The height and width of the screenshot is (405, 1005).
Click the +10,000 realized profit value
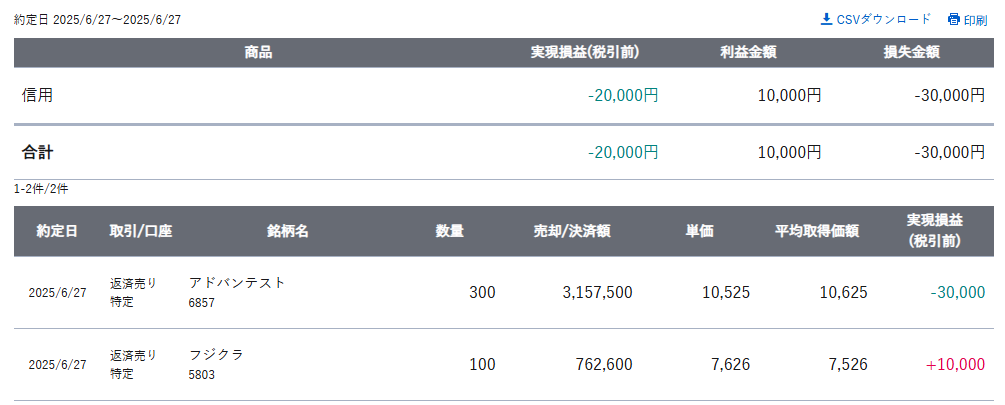click(x=955, y=365)
